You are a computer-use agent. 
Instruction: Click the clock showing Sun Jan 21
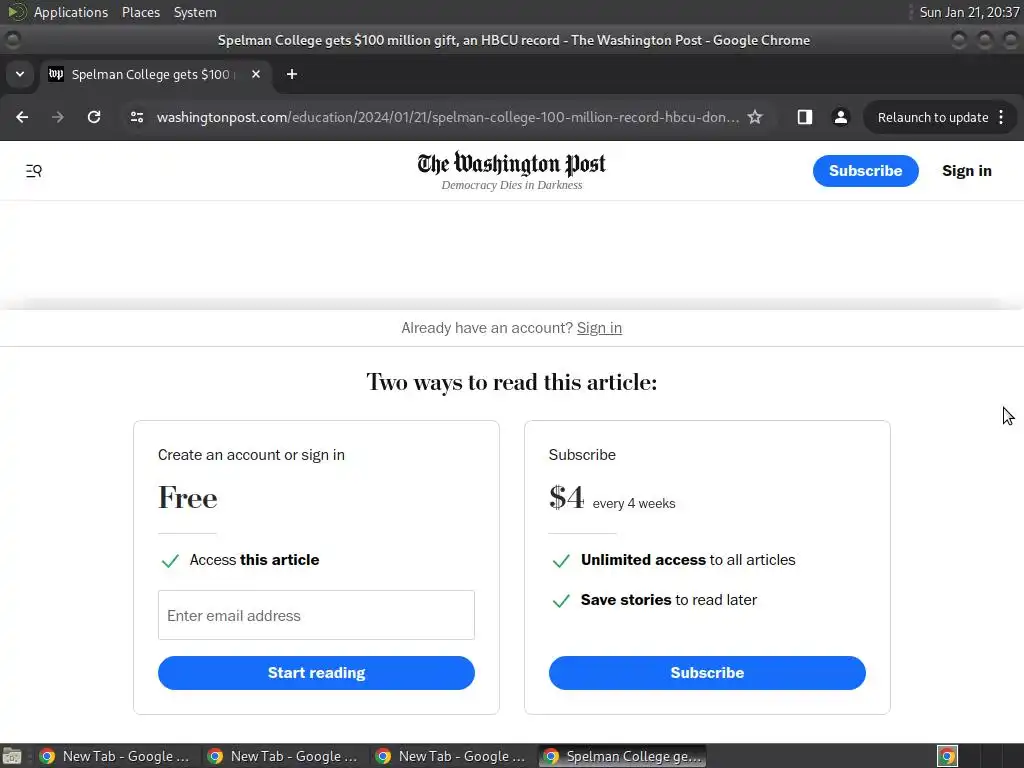point(969,12)
